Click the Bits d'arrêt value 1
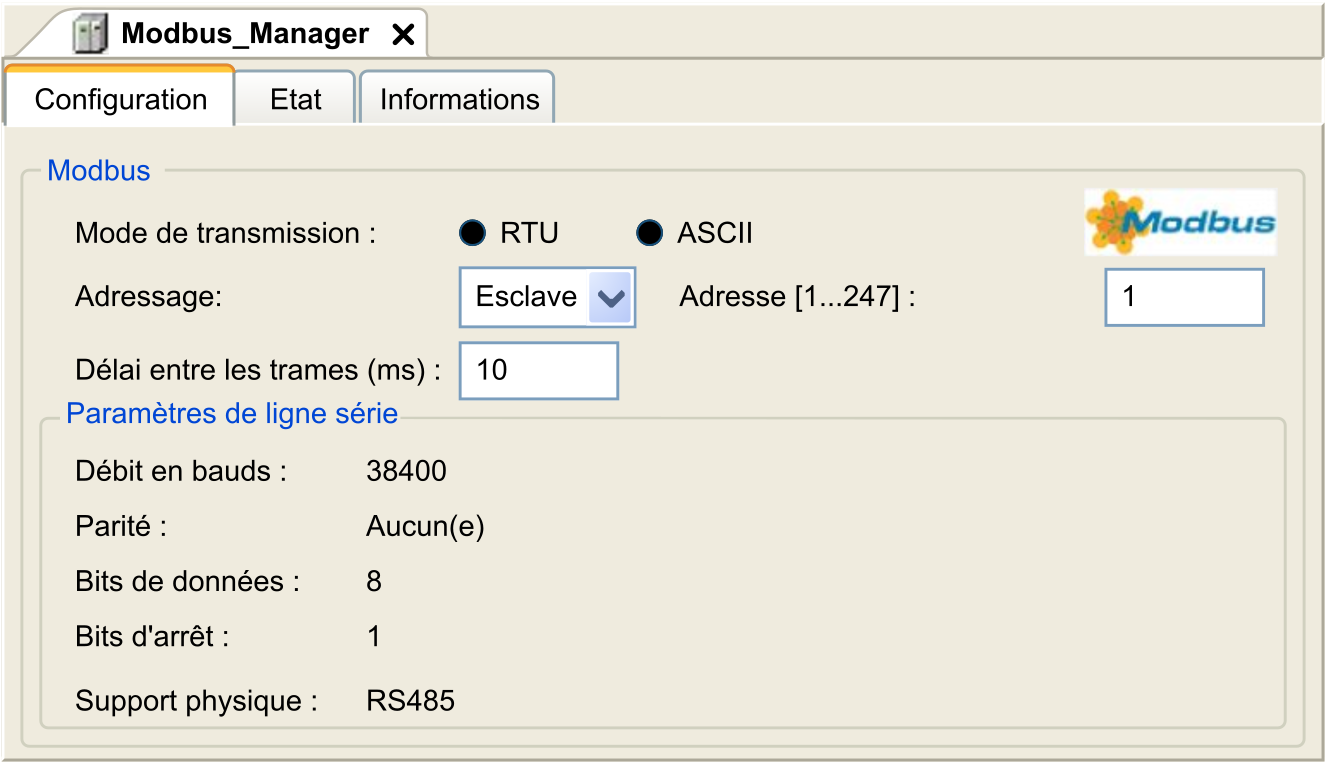This screenshot has width=1326, height=763. [374, 637]
